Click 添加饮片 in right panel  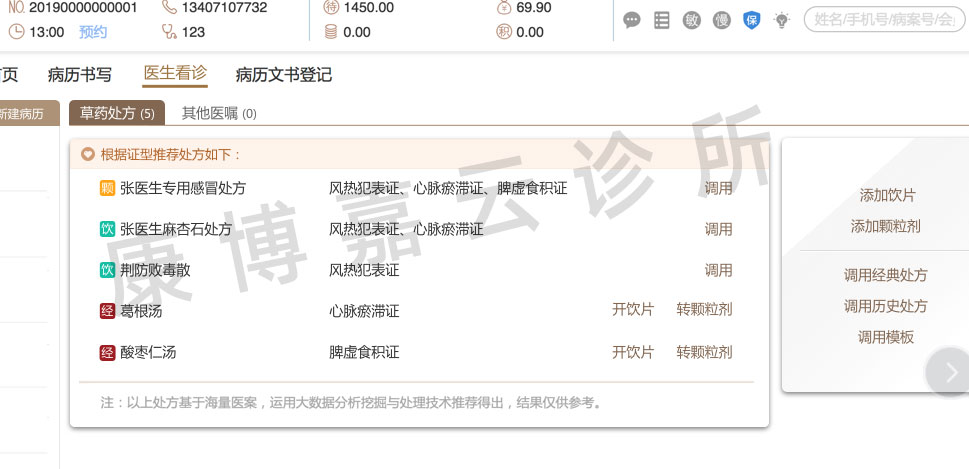(887, 196)
